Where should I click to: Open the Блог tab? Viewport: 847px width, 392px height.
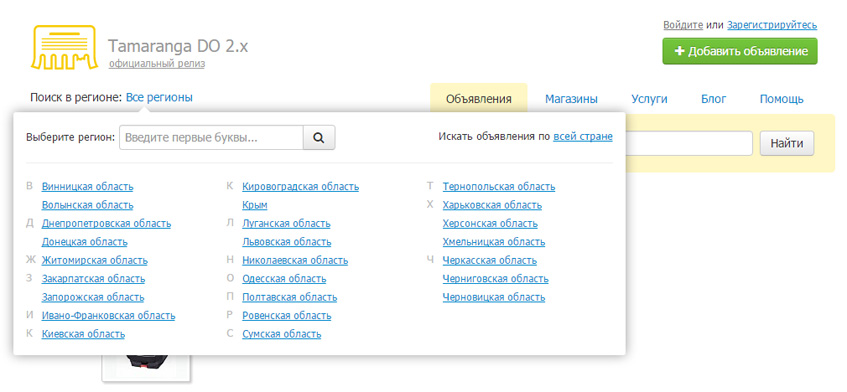tap(714, 99)
